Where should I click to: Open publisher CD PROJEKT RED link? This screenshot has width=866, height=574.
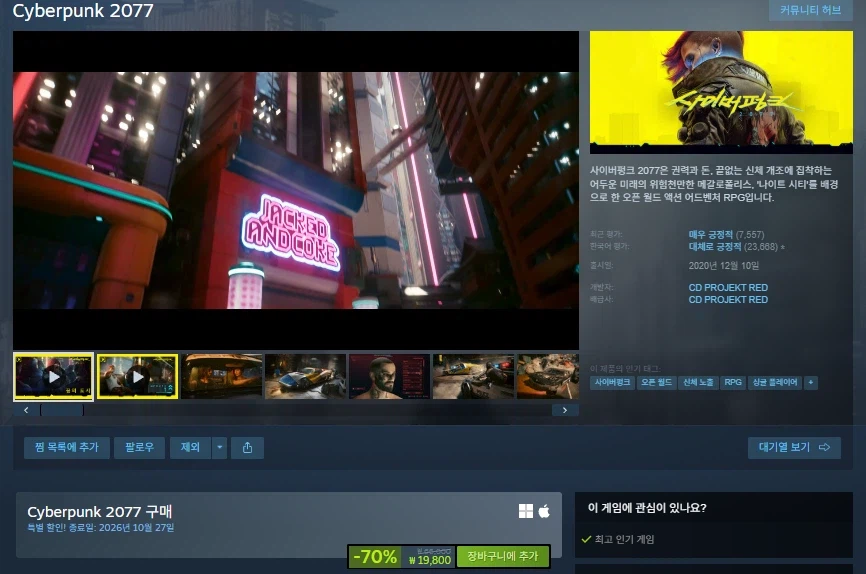(728, 299)
